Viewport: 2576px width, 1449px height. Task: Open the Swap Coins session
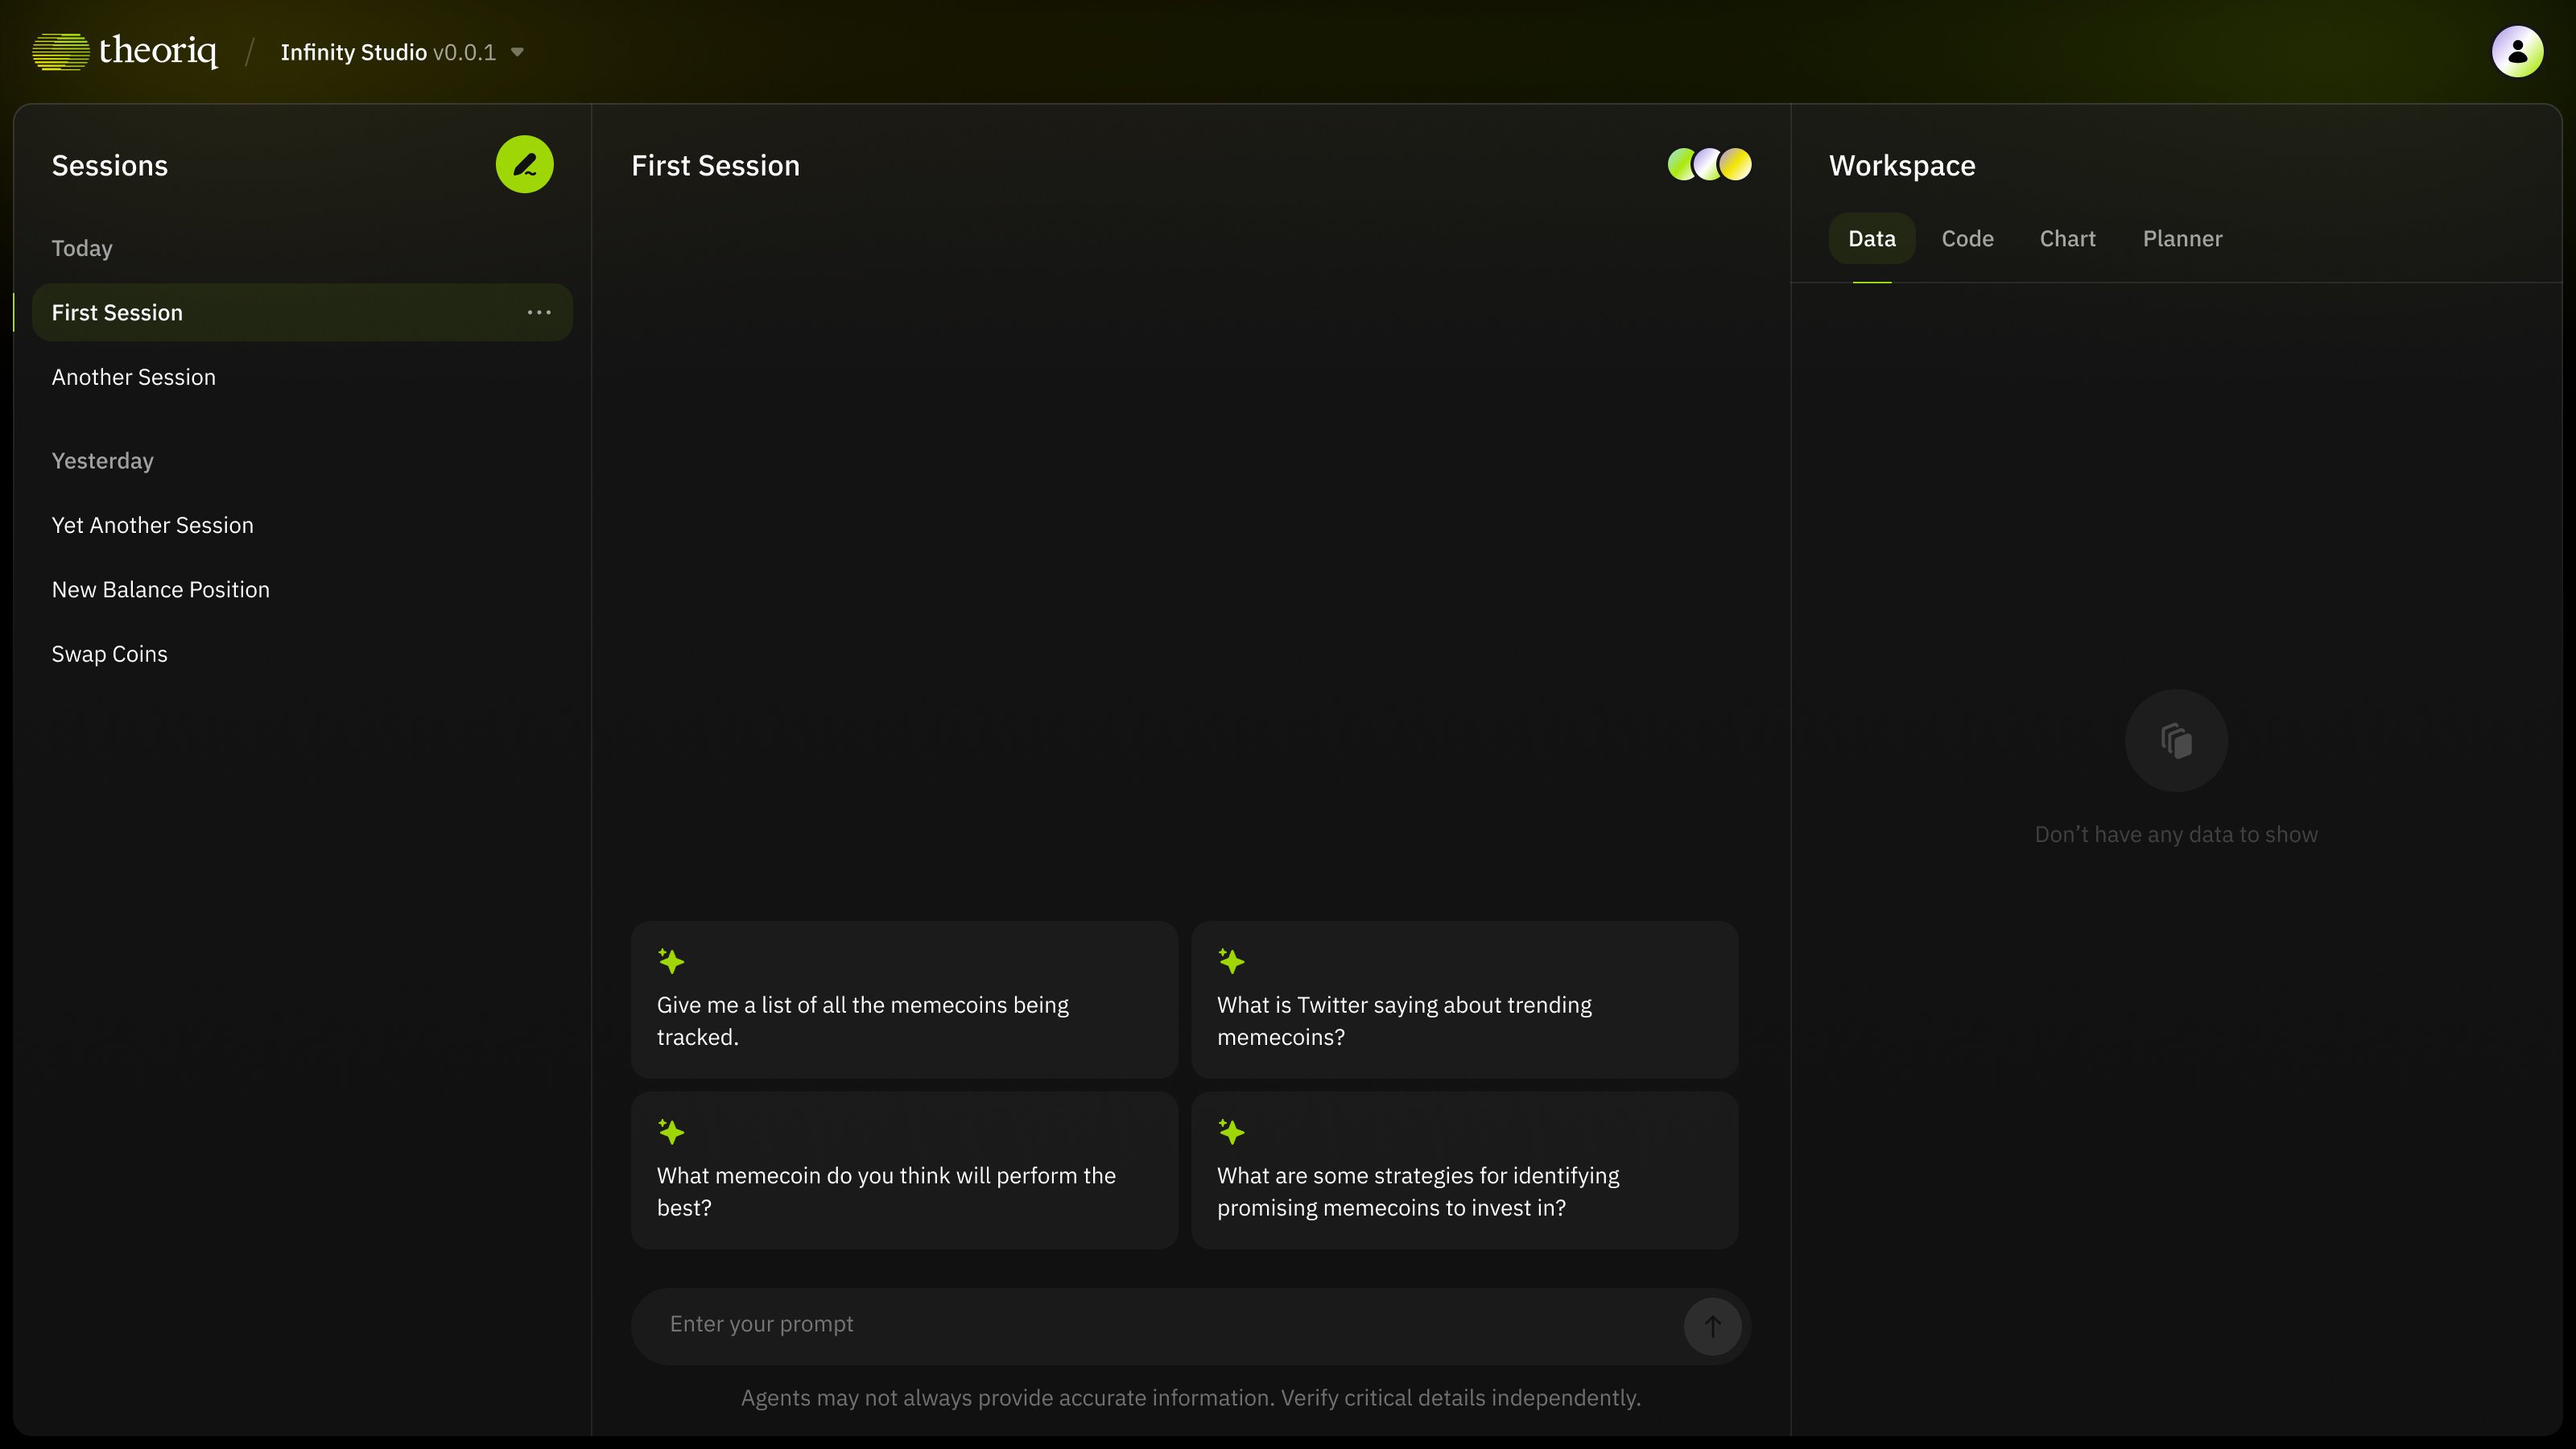(x=110, y=654)
